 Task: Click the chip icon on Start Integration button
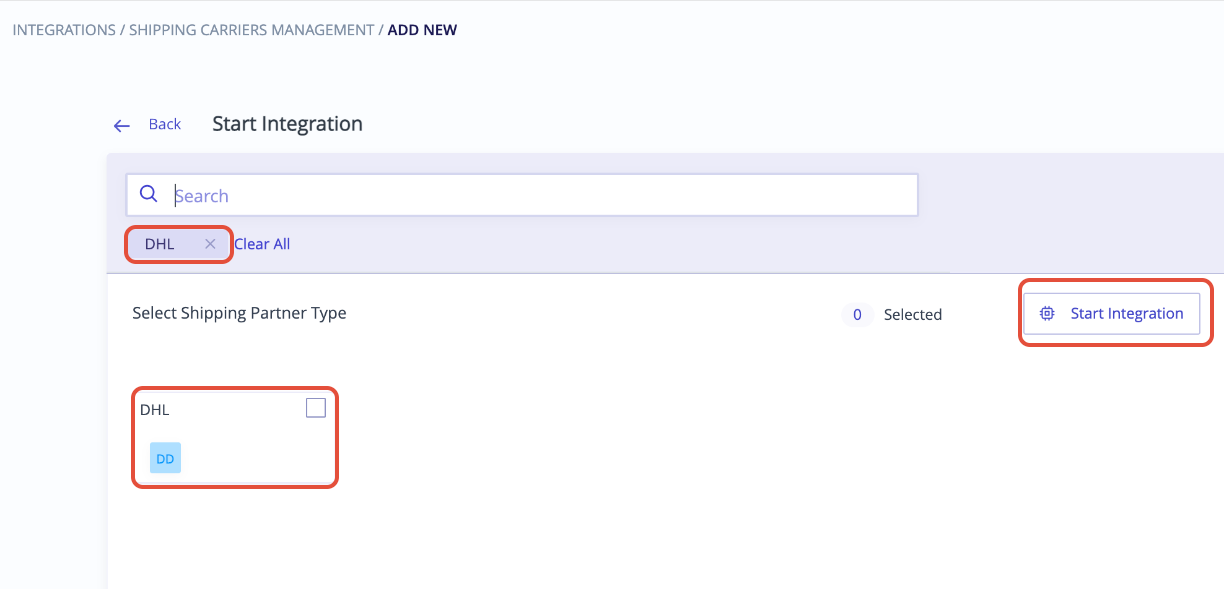[1047, 313]
